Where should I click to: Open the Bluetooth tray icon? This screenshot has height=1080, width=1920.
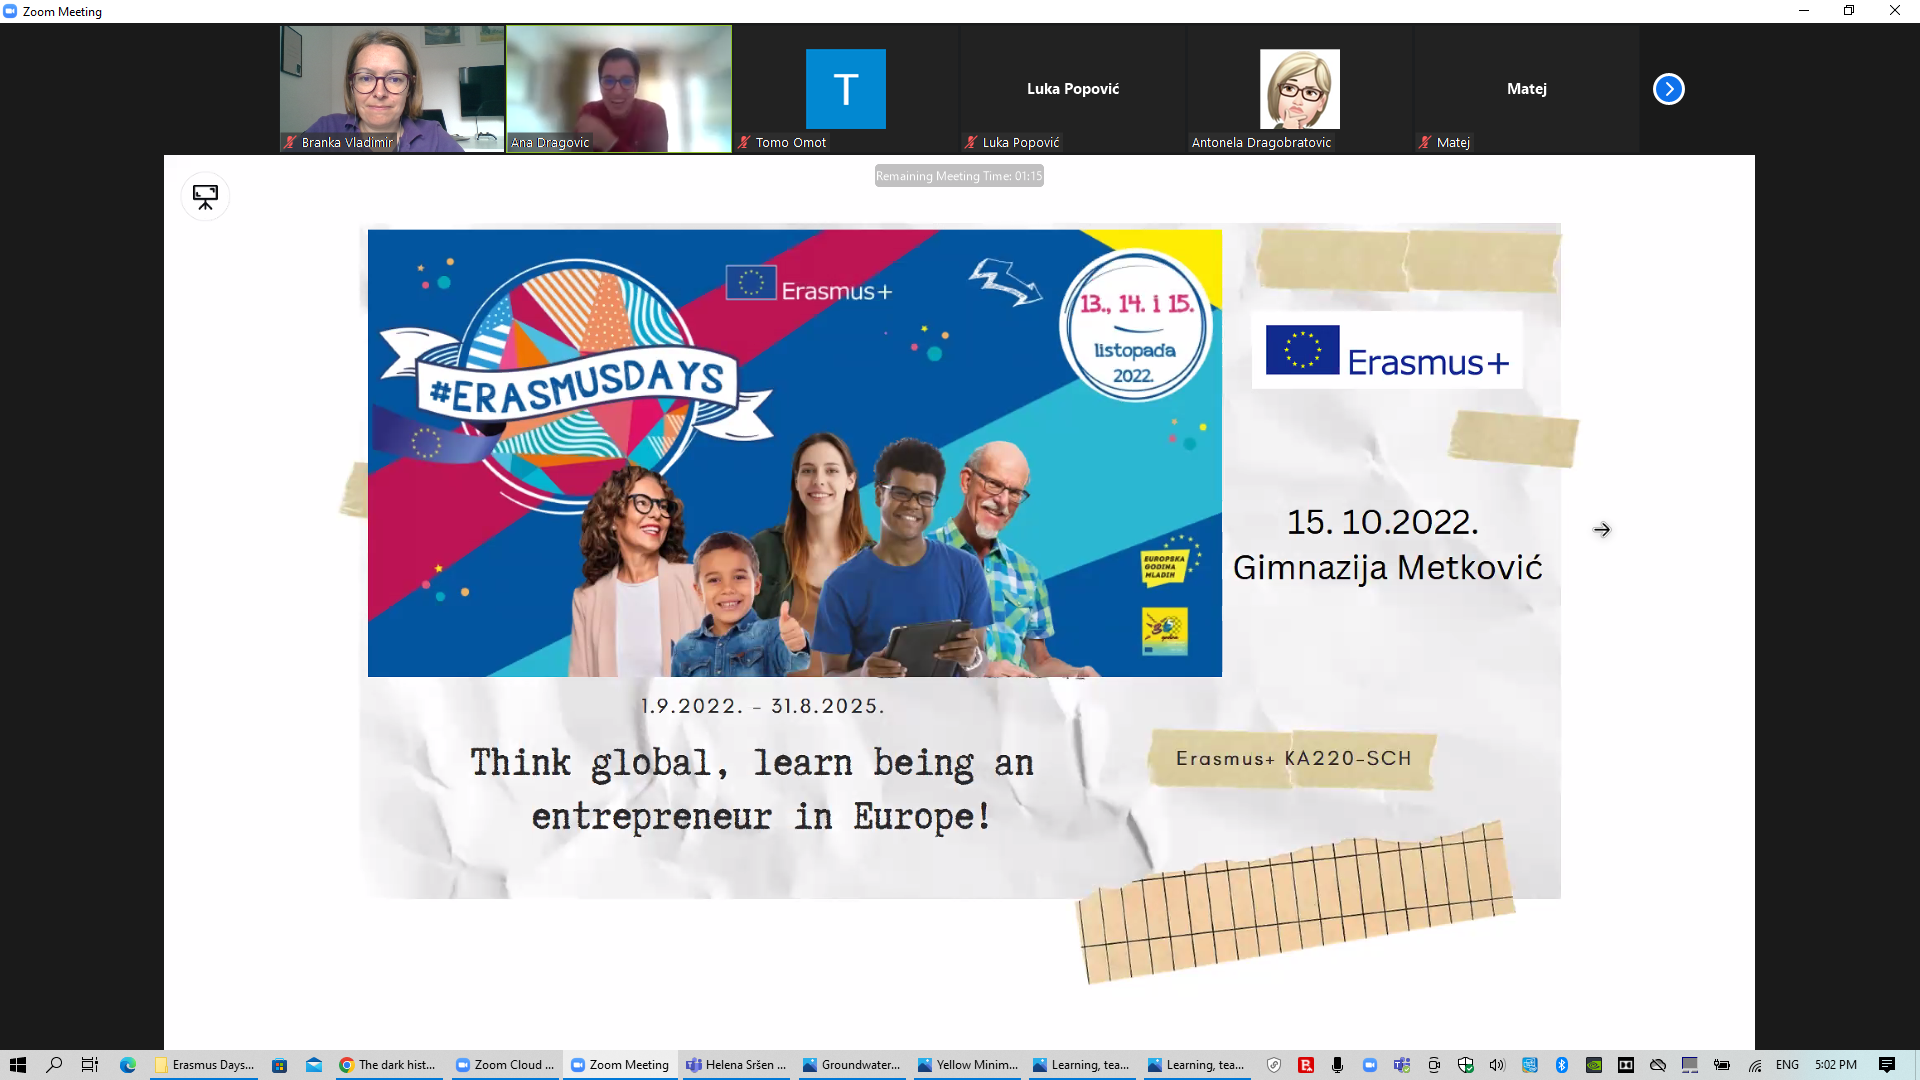pyautogui.click(x=1562, y=1065)
